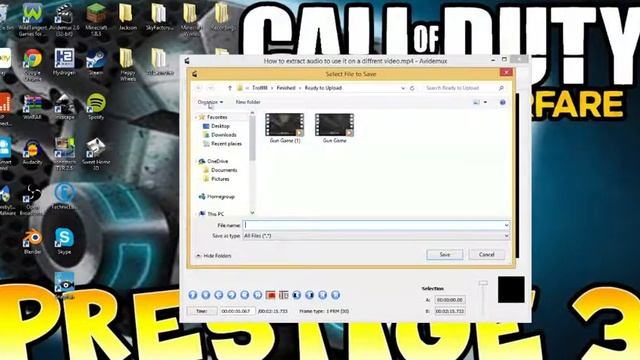Open Spotify desktop shortcut
640x360 pixels.
click(96, 107)
